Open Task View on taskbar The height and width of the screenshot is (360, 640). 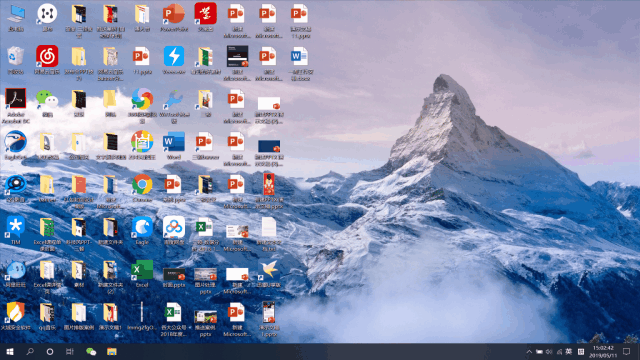point(70,351)
